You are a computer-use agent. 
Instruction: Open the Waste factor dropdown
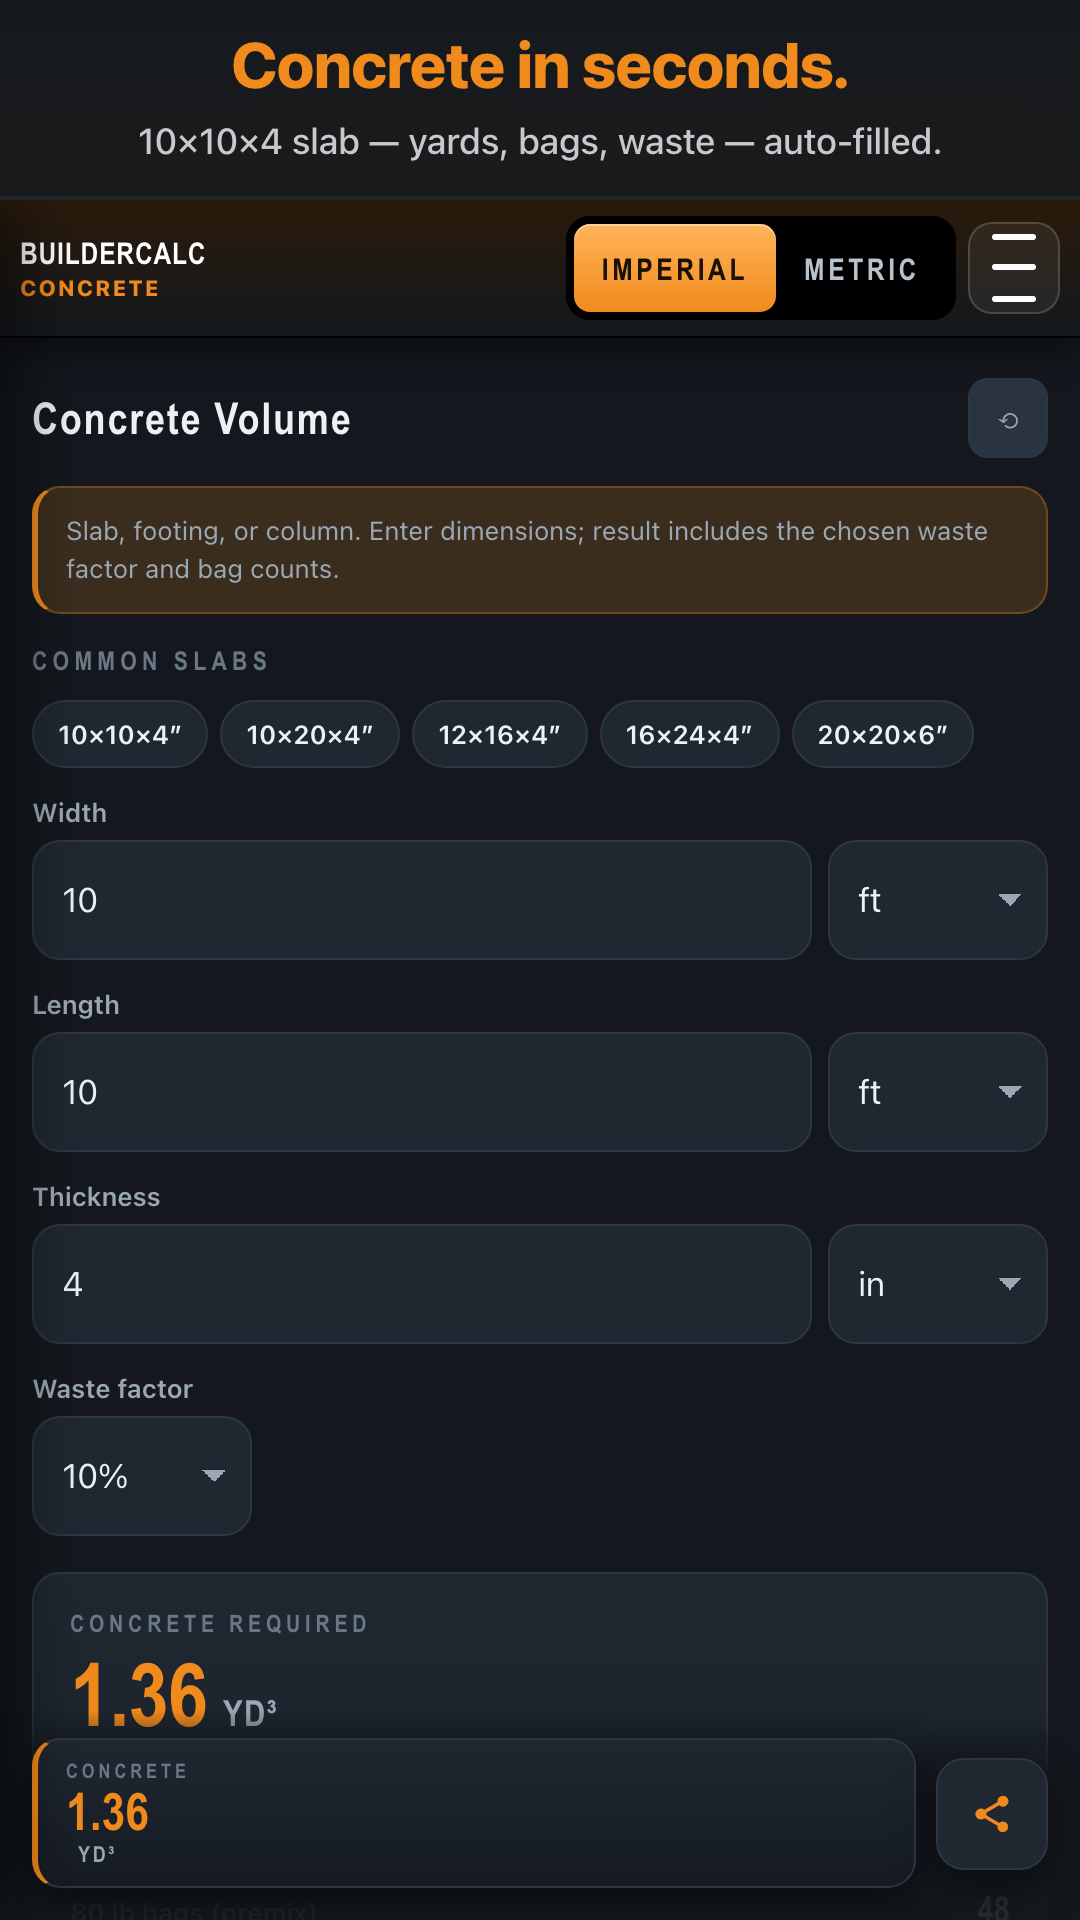pyautogui.click(x=142, y=1476)
